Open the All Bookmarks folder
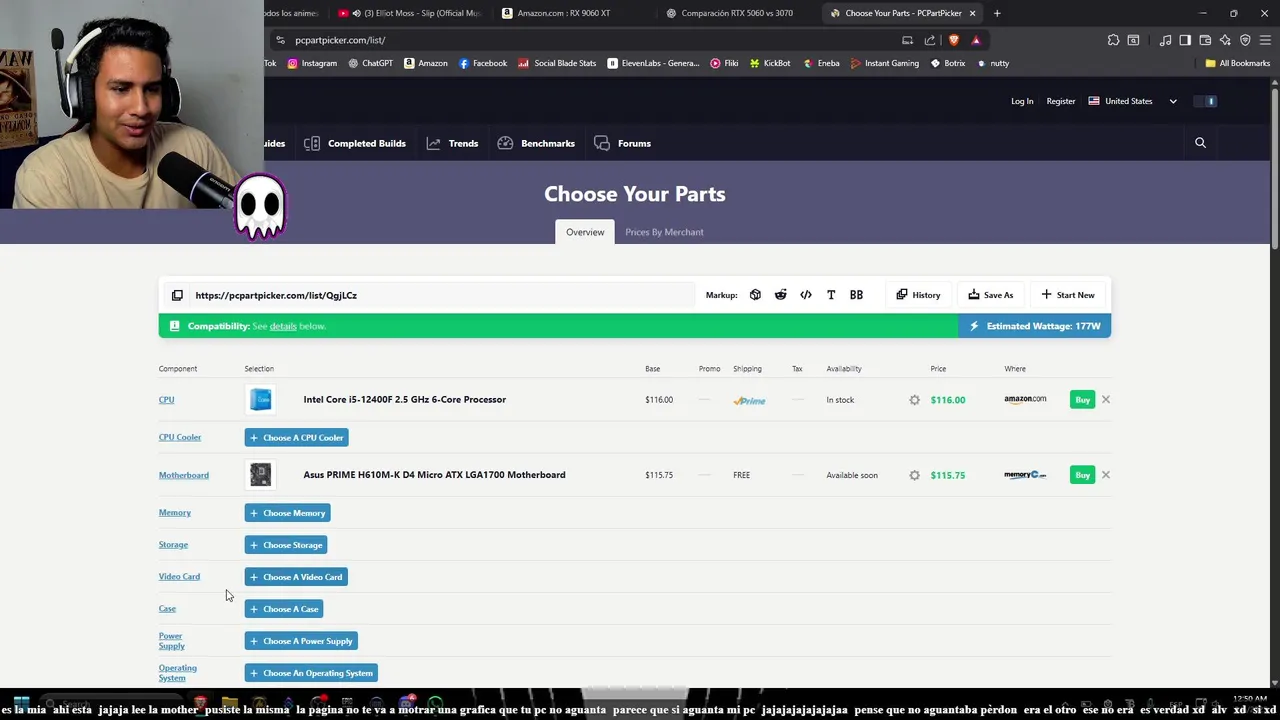 pos(1238,63)
